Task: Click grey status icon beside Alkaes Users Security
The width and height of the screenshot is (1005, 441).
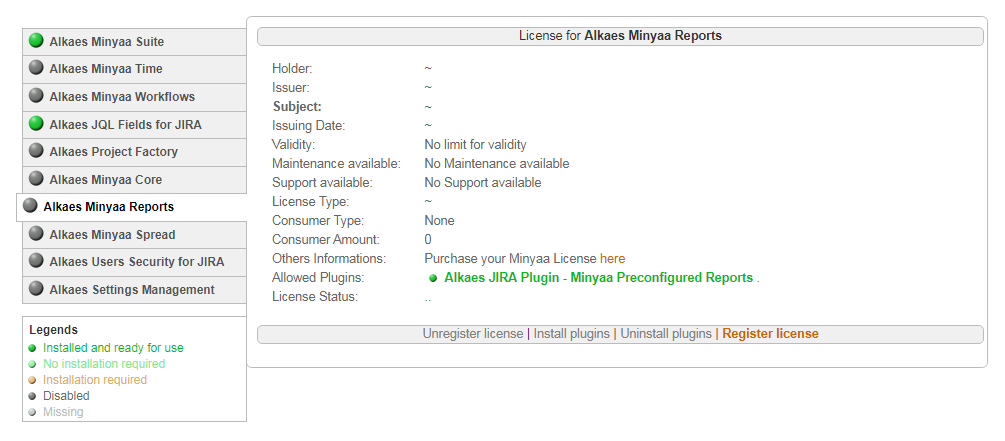Action: (x=37, y=261)
